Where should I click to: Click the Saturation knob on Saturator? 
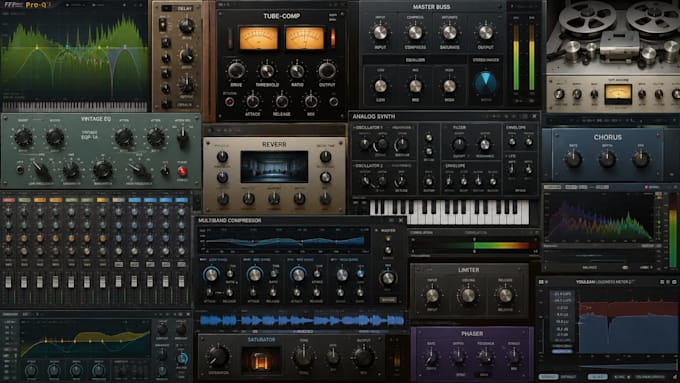[x=218, y=357]
